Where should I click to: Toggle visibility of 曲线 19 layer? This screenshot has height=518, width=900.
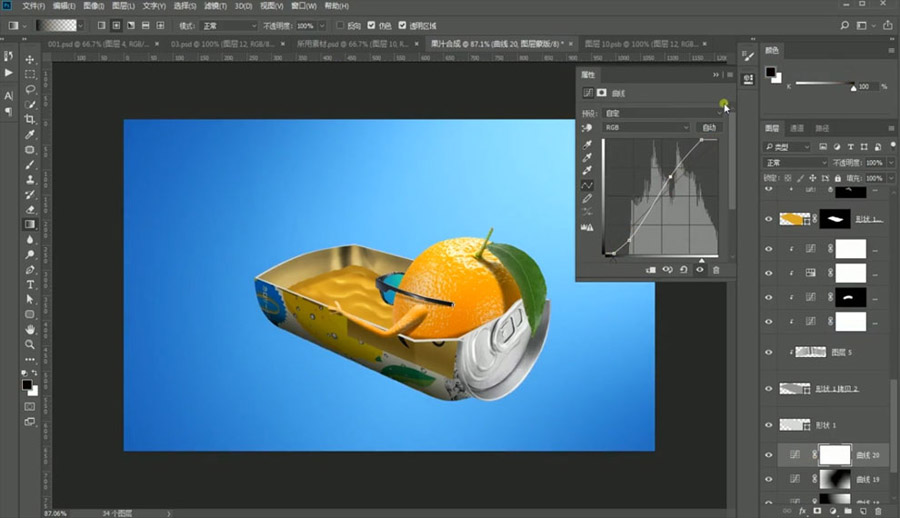click(x=769, y=479)
